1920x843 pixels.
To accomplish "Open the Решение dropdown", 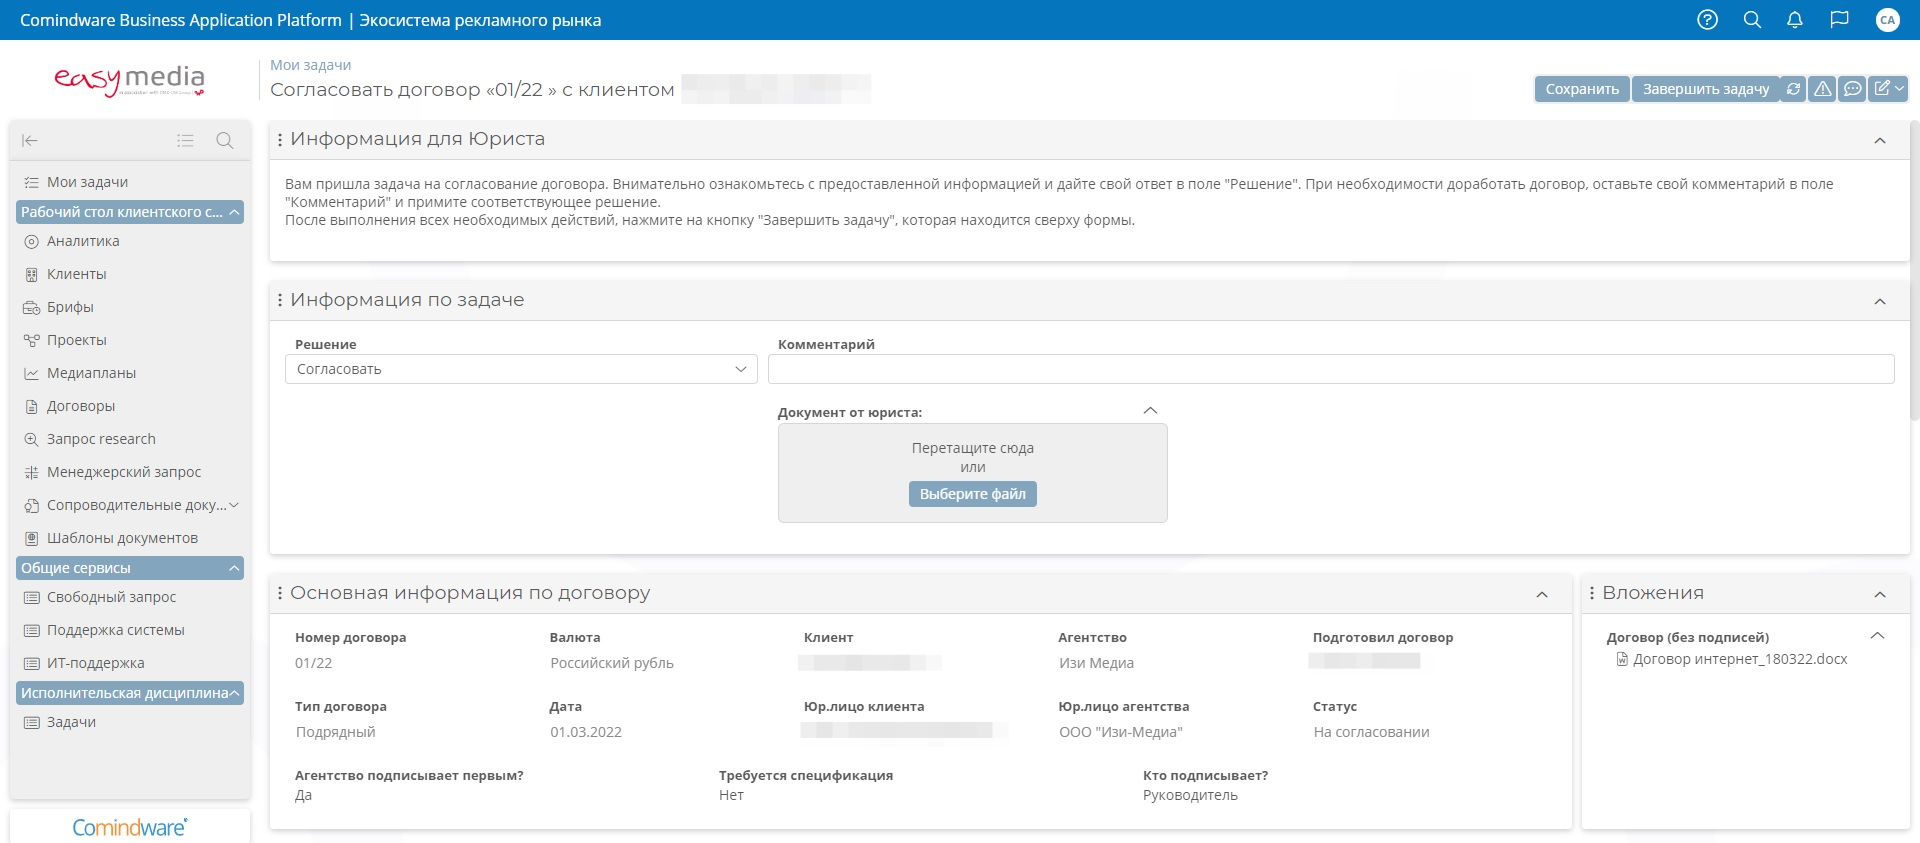I will tap(521, 369).
